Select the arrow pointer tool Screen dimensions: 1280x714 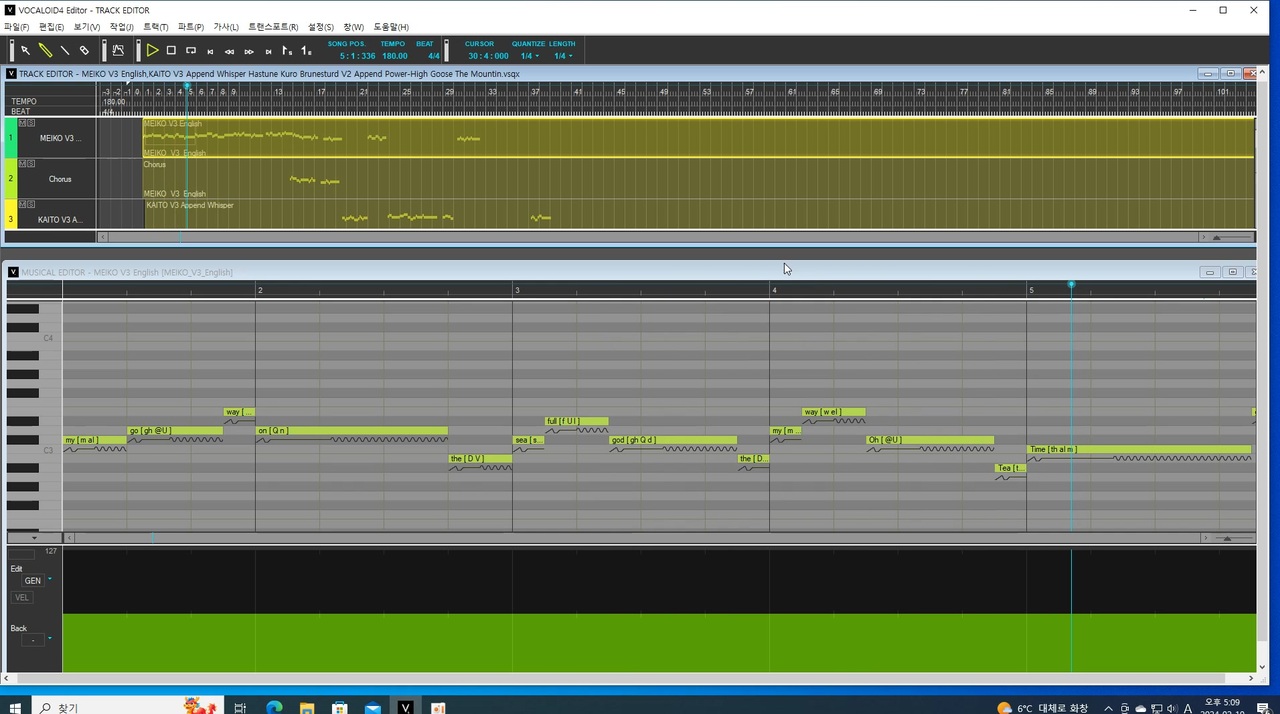[x=26, y=50]
